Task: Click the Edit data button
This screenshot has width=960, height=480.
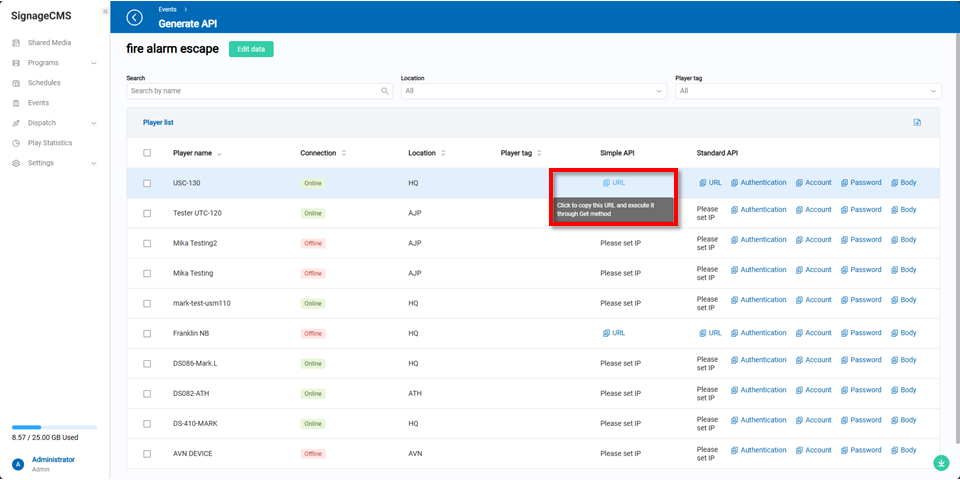Action: pos(251,49)
